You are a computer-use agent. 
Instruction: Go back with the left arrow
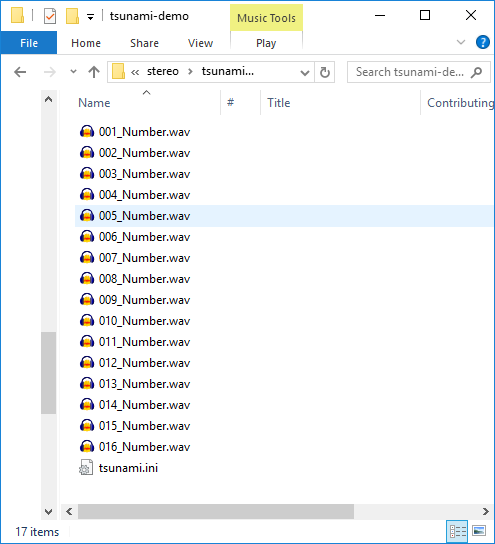click(20, 72)
